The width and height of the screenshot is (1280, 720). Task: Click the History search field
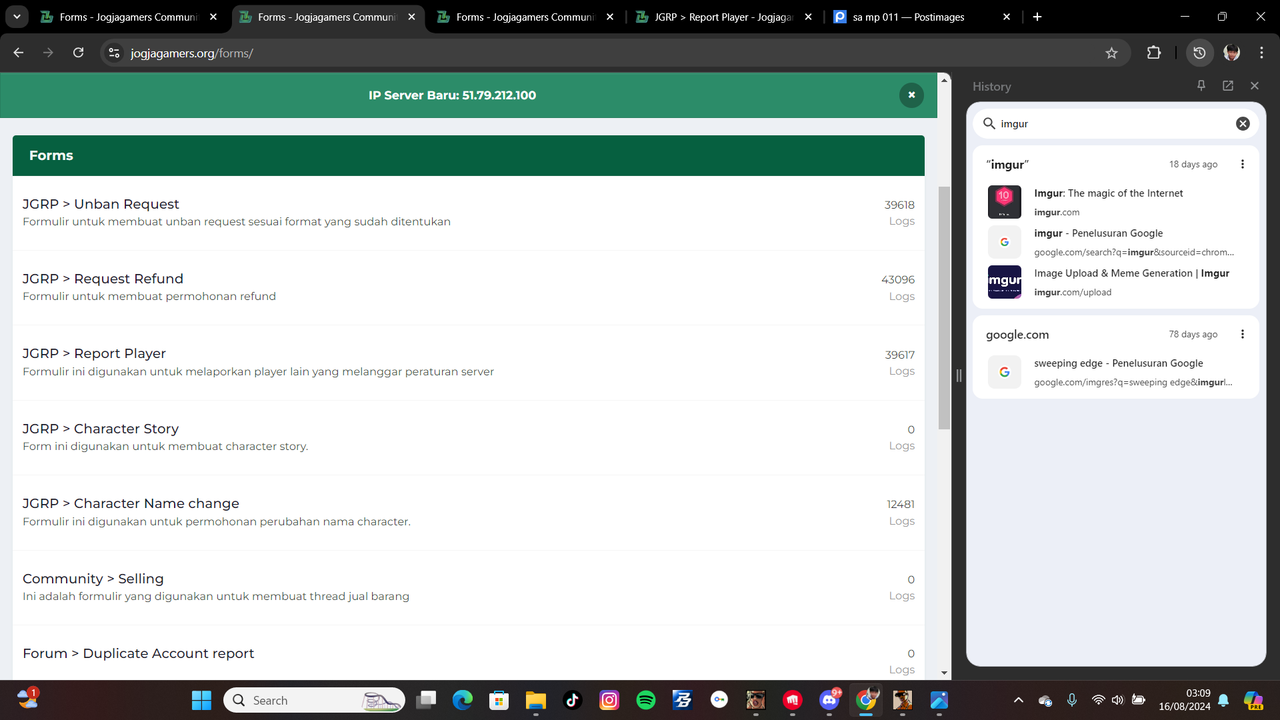pyautogui.click(x=1116, y=124)
